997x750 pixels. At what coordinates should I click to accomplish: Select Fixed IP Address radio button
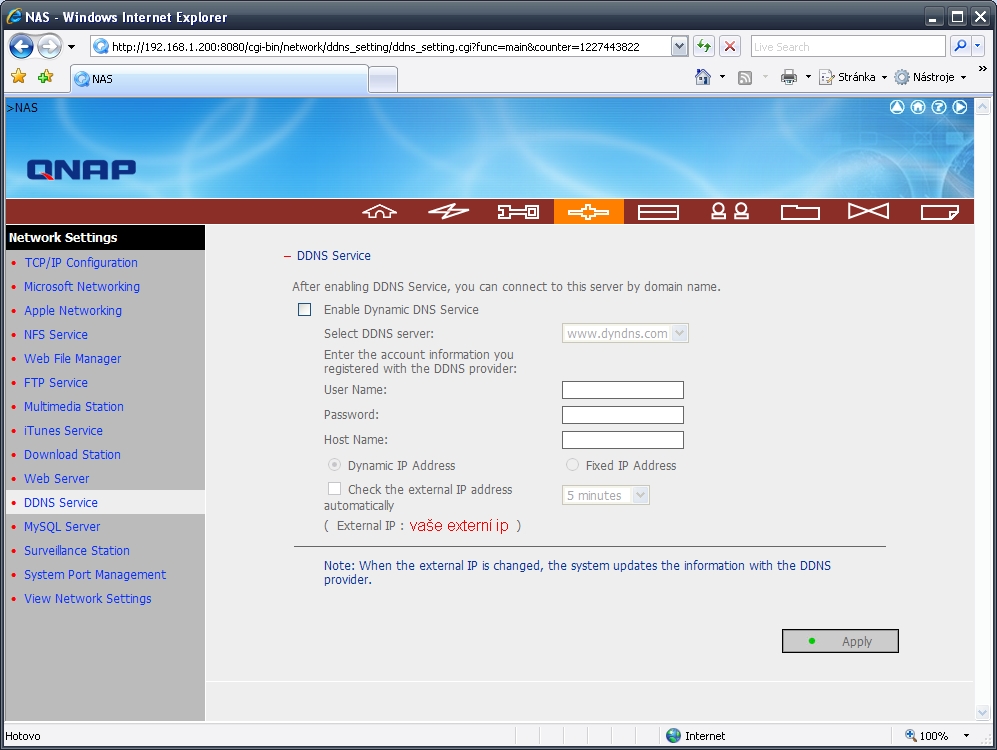point(572,465)
